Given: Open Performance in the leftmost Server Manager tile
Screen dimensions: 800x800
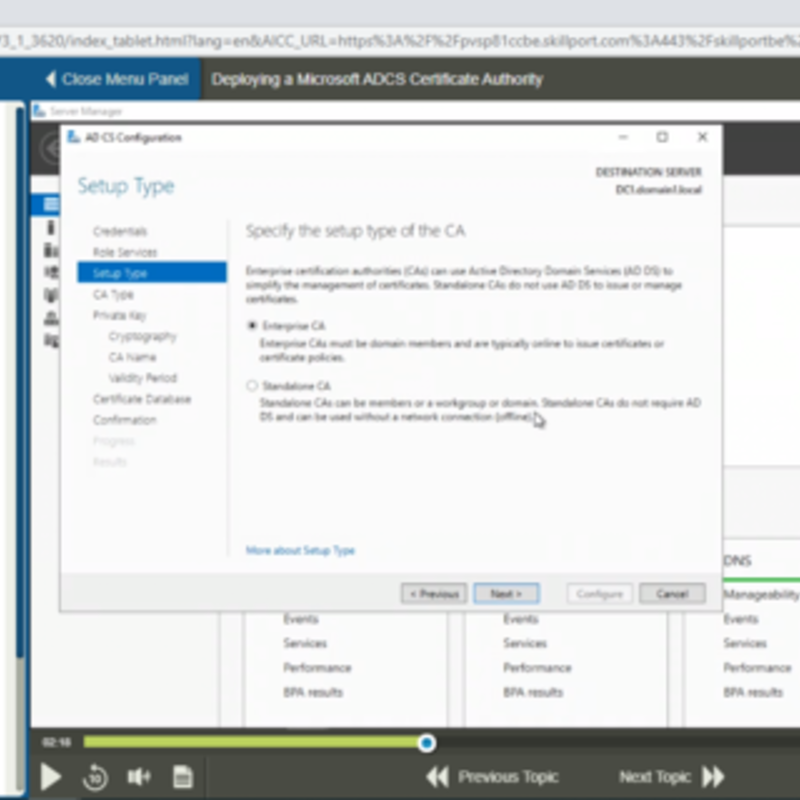Looking at the screenshot, I should [x=317, y=667].
